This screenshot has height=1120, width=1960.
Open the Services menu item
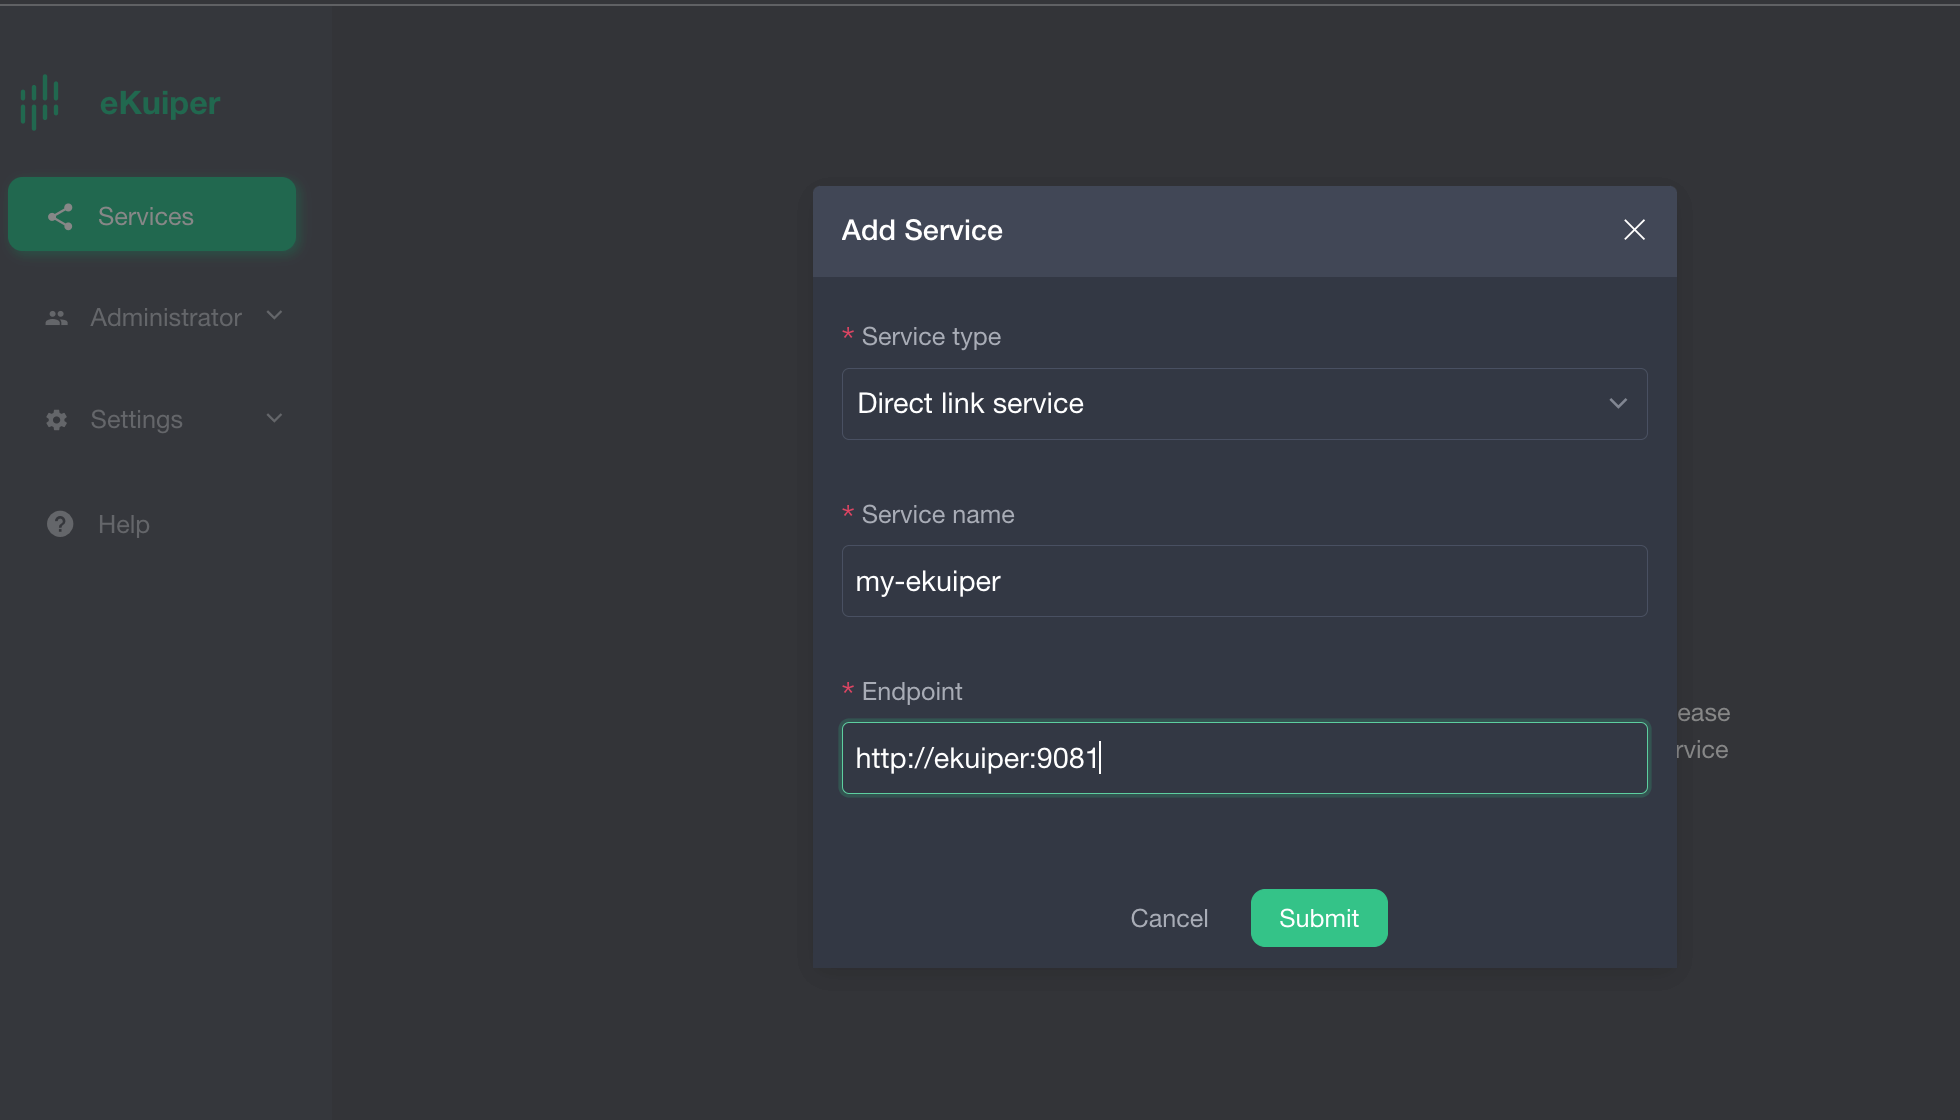point(145,216)
